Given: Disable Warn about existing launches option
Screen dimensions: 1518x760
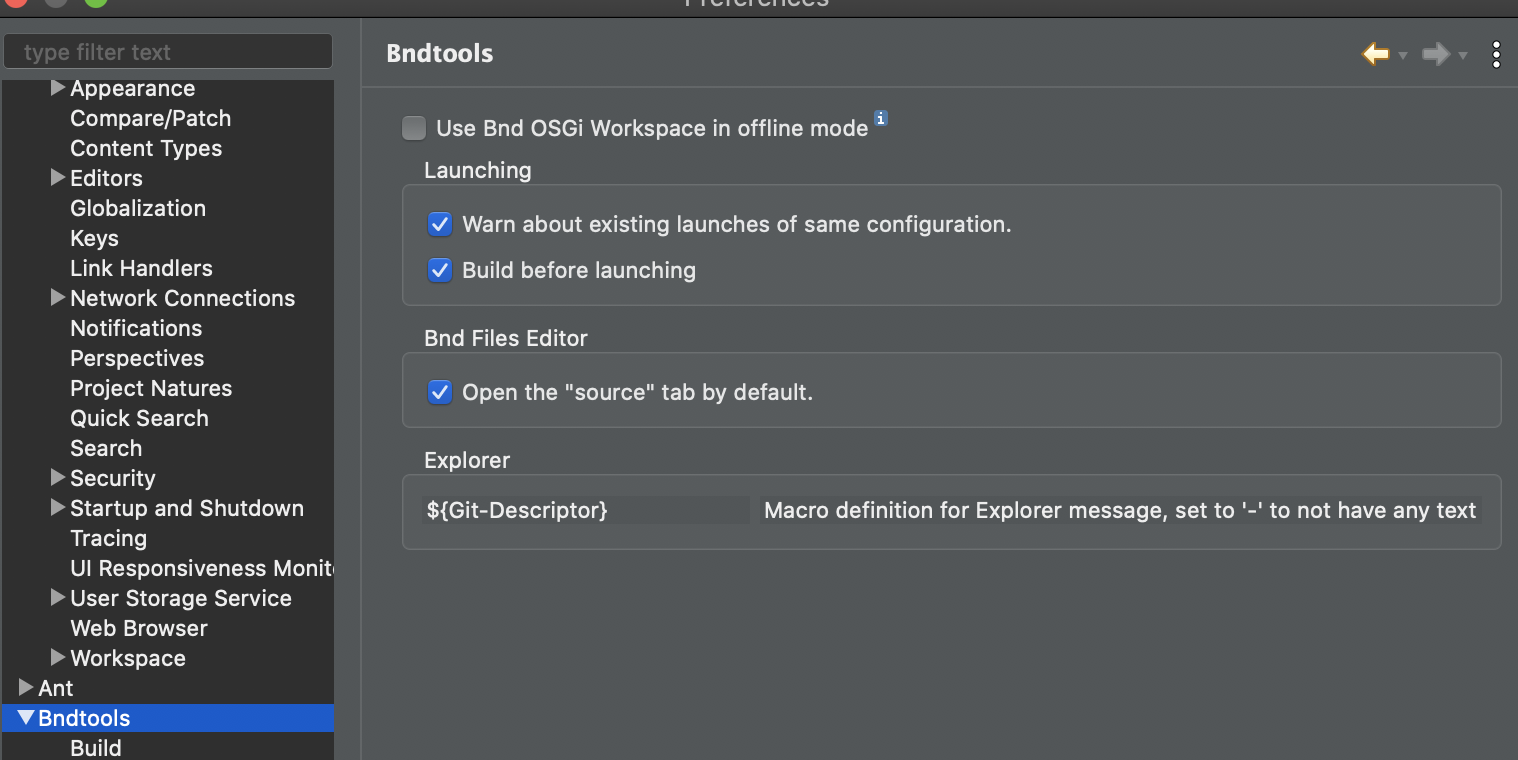Looking at the screenshot, I should (x=440, y=224).
